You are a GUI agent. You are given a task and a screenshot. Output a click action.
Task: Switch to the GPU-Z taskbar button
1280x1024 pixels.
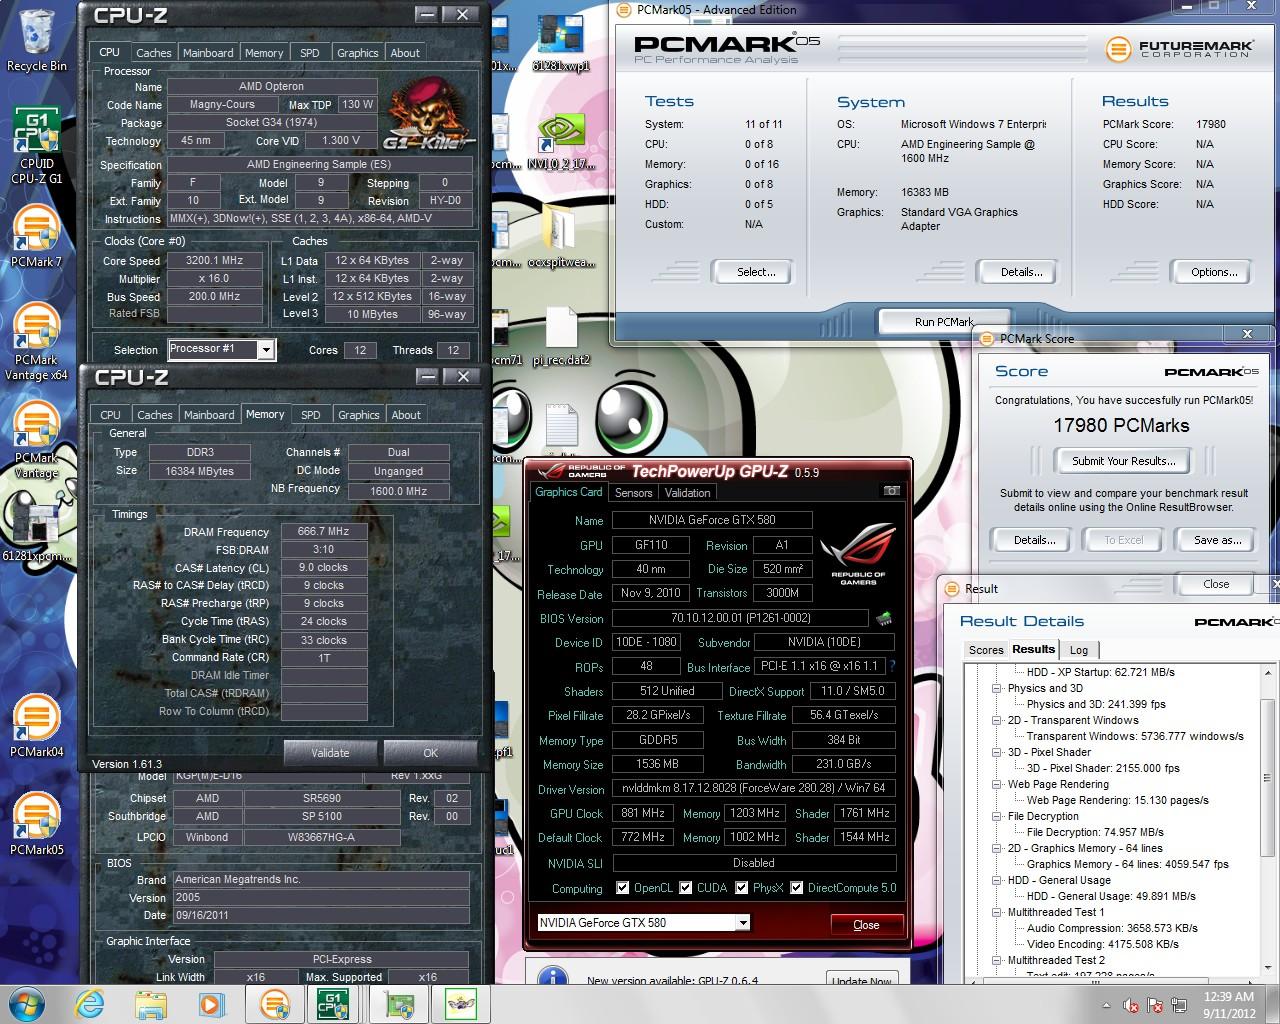pos(401,1004)
